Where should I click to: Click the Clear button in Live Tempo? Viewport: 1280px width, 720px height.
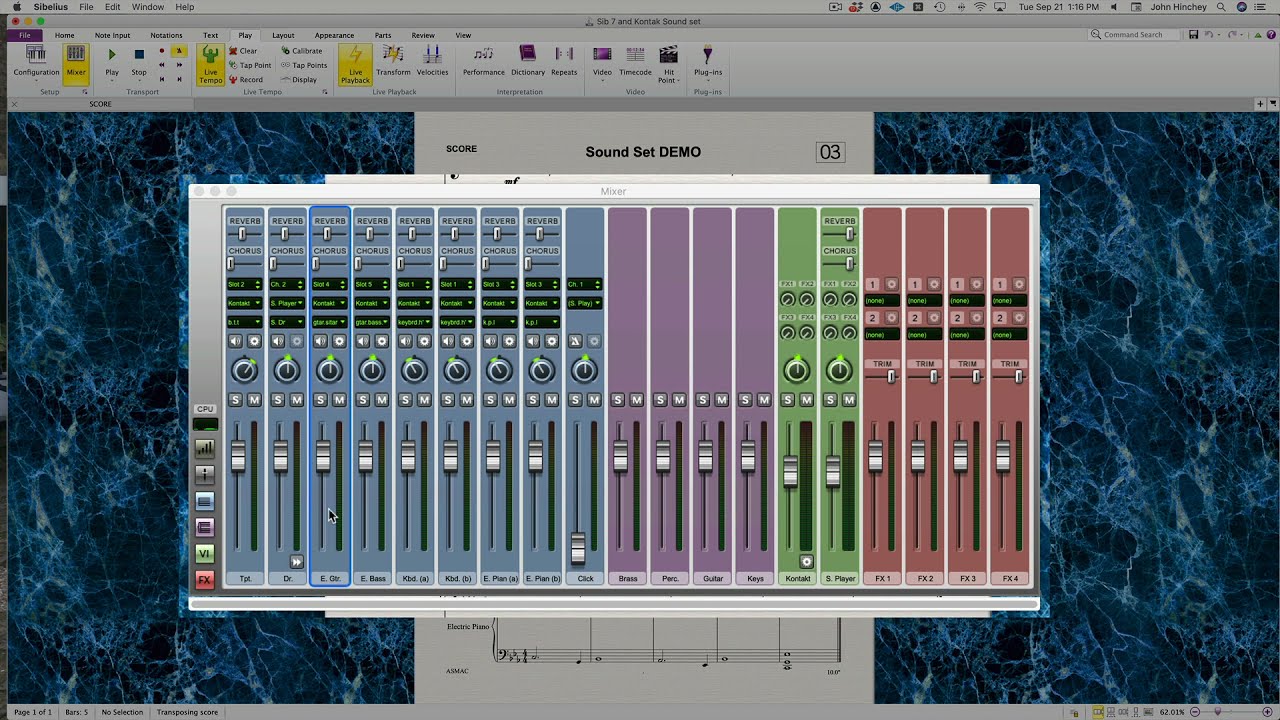pyautogui.click(x=243, y=51)
